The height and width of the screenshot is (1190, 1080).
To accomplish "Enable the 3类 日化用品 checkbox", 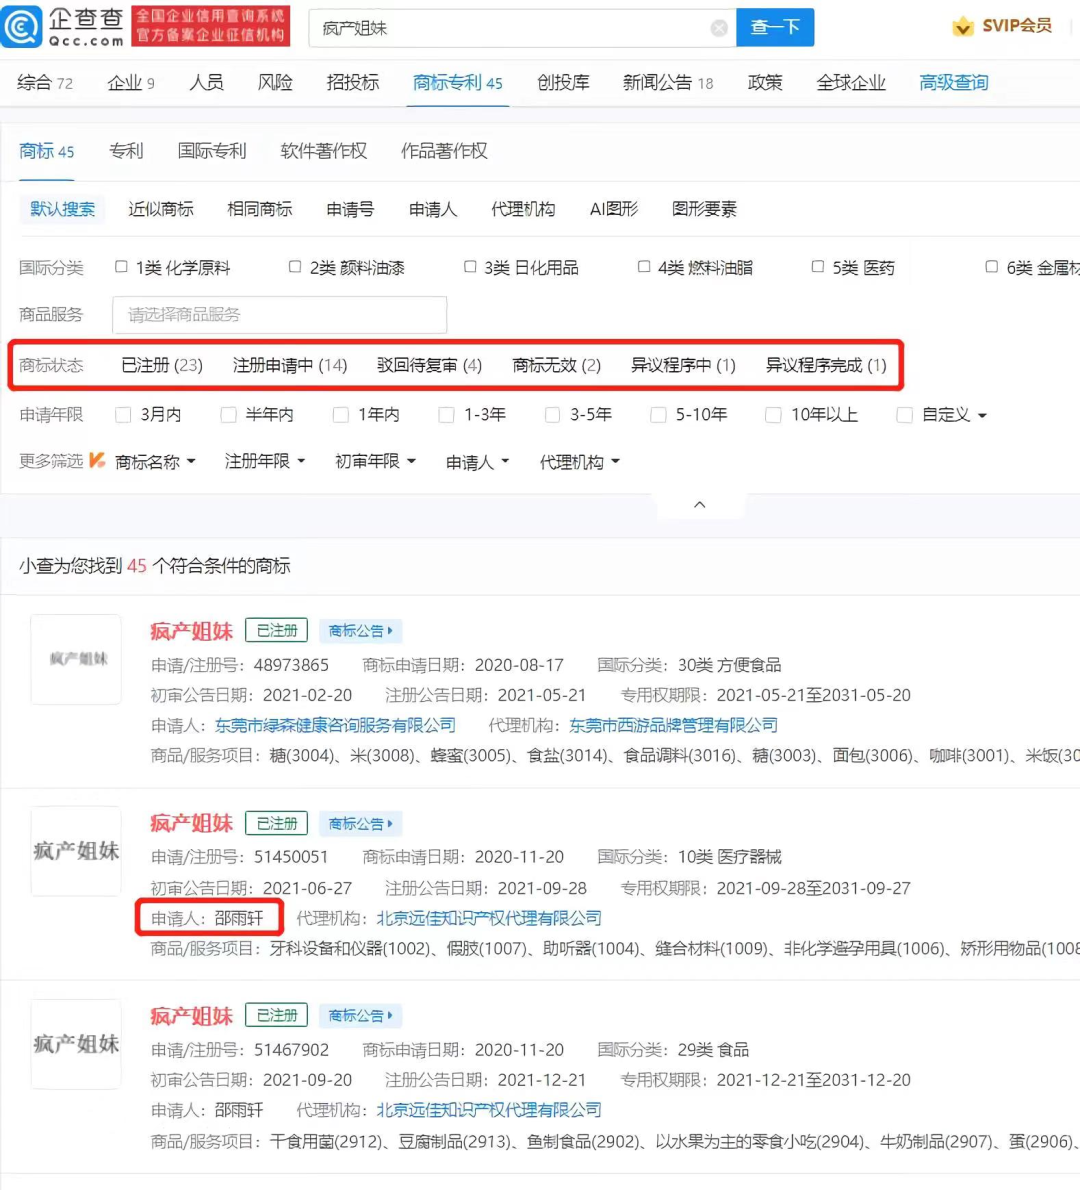I will 470,266.
